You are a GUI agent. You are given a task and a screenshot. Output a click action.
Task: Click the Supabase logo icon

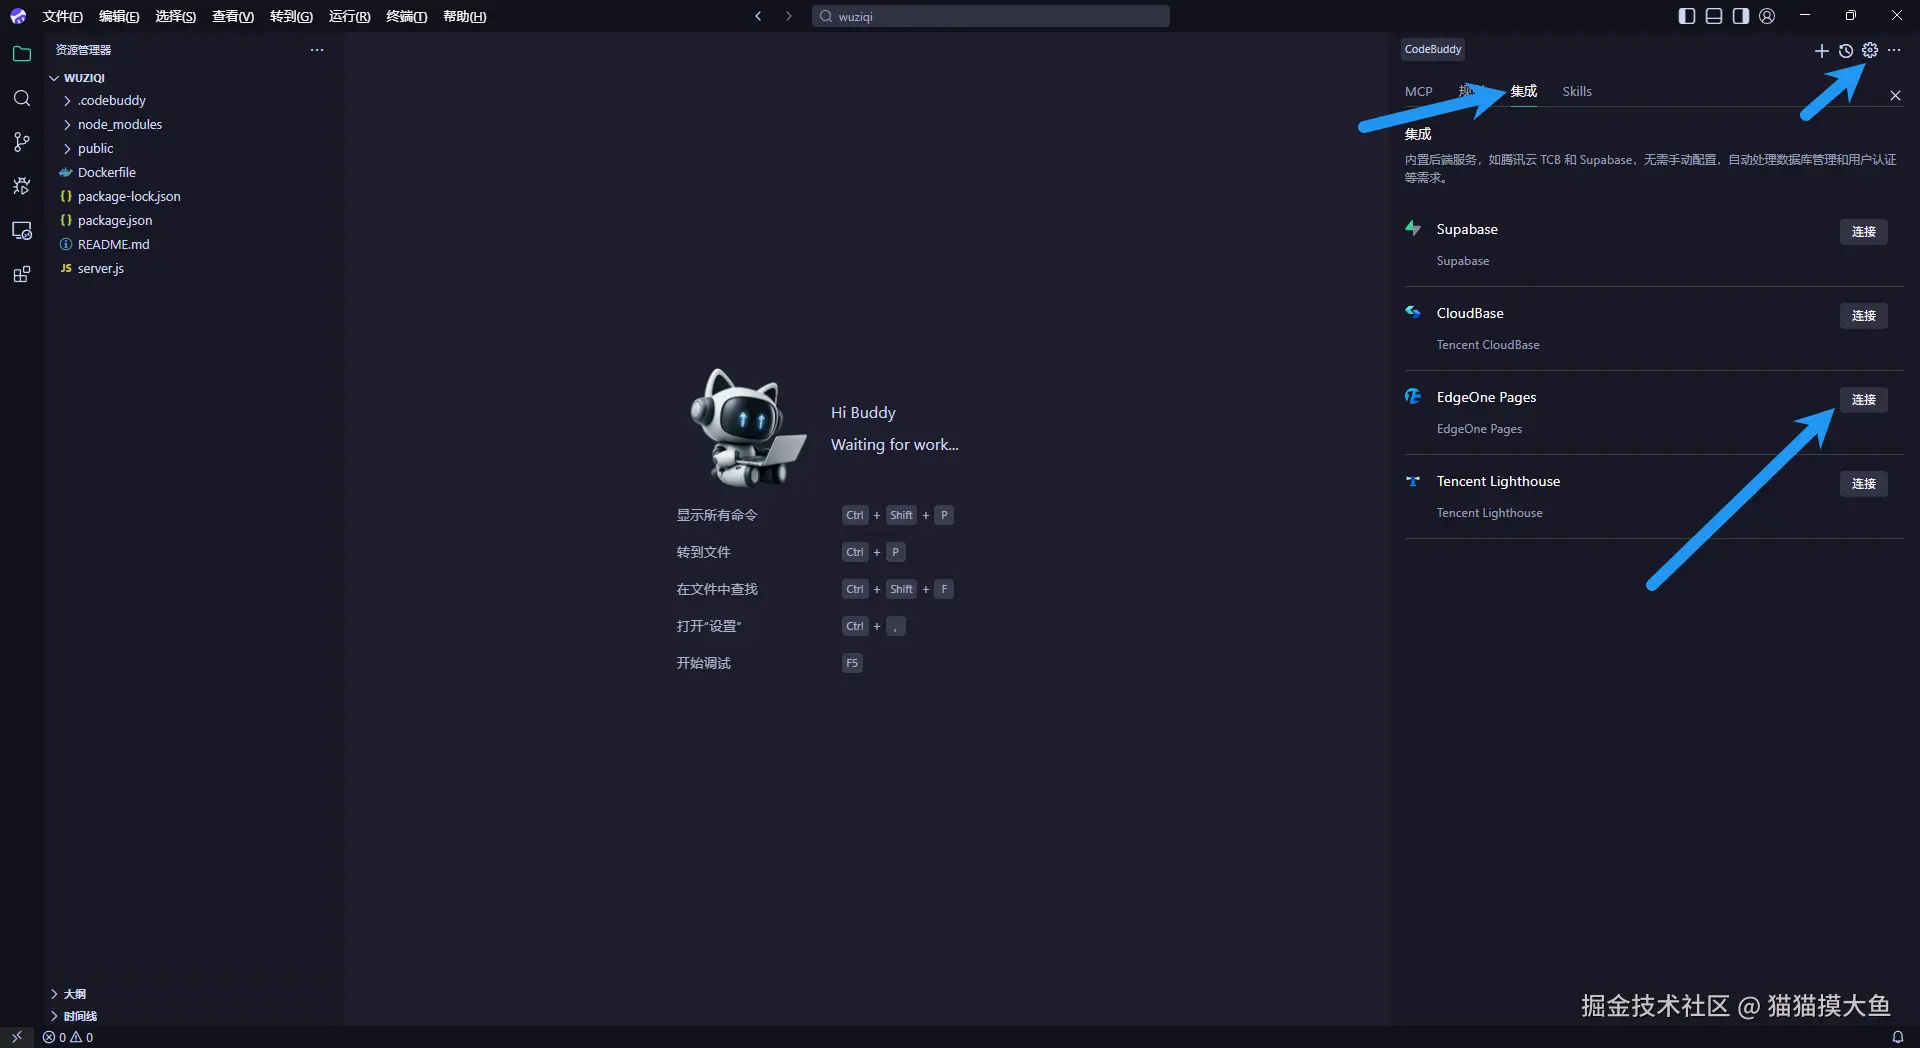1413,228
